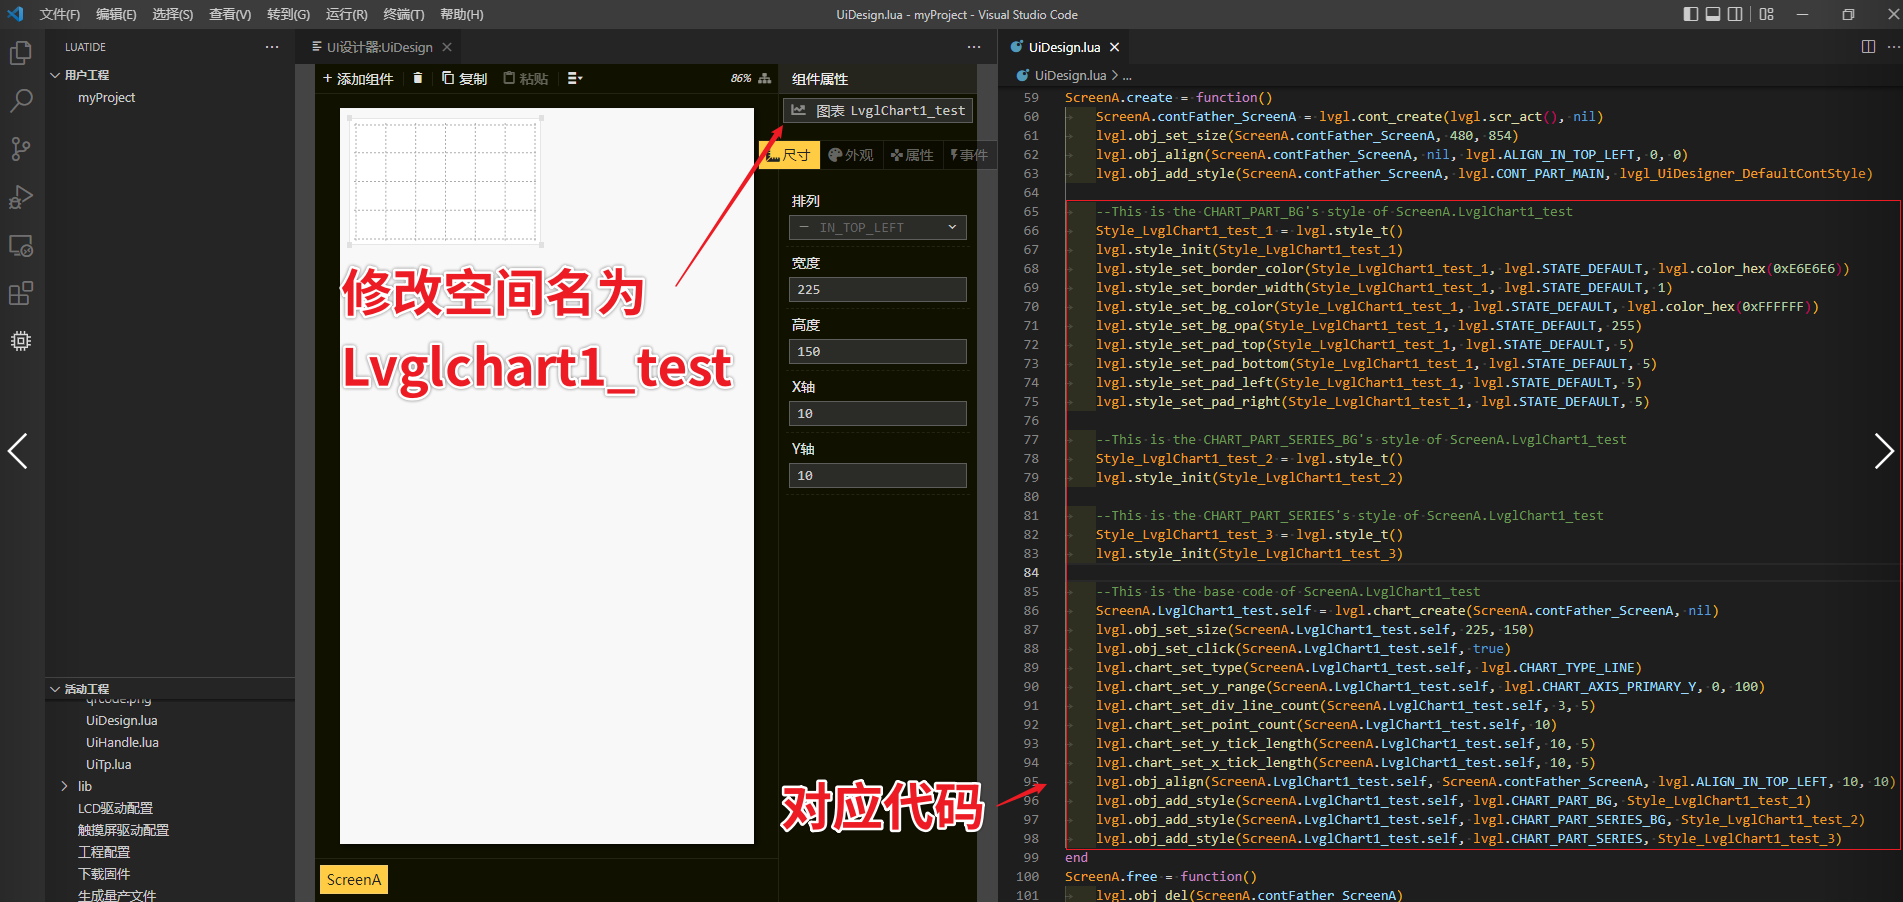
Task: Open the IN_TOP_LEFT alignment dropdown
Action: (x=877, y=228)
